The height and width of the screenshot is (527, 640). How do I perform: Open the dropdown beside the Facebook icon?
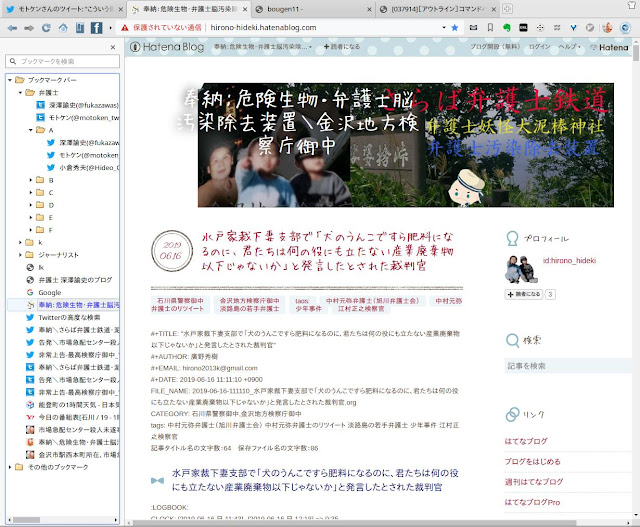(110, 28)
